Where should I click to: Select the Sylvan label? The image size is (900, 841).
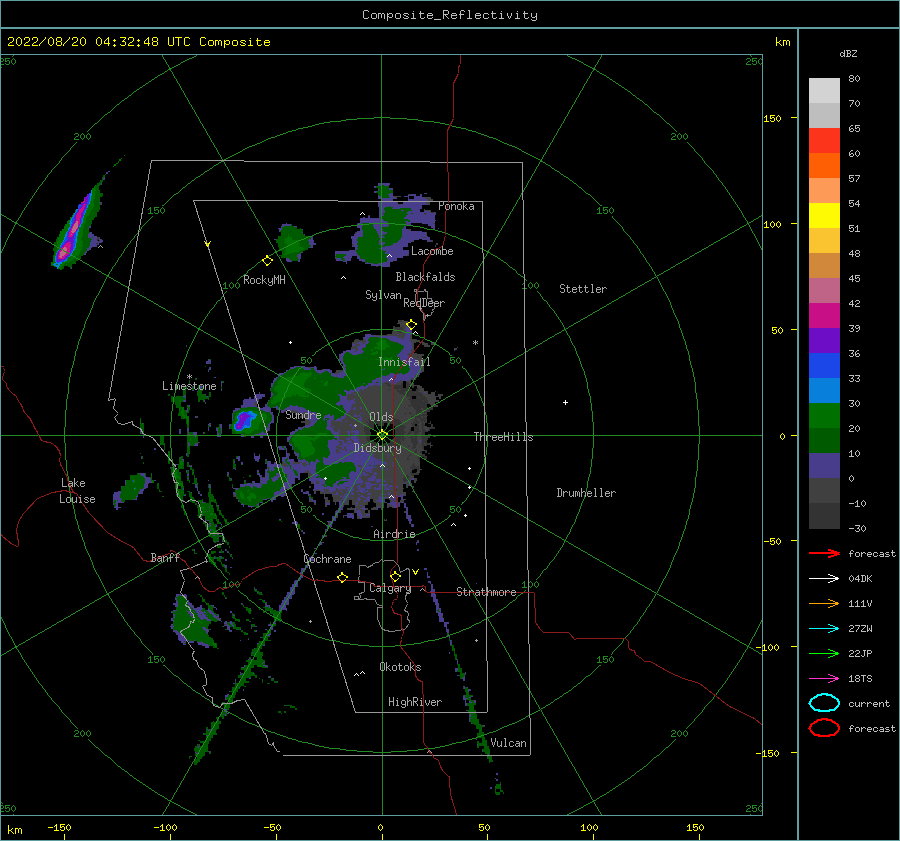click(383, 295)
